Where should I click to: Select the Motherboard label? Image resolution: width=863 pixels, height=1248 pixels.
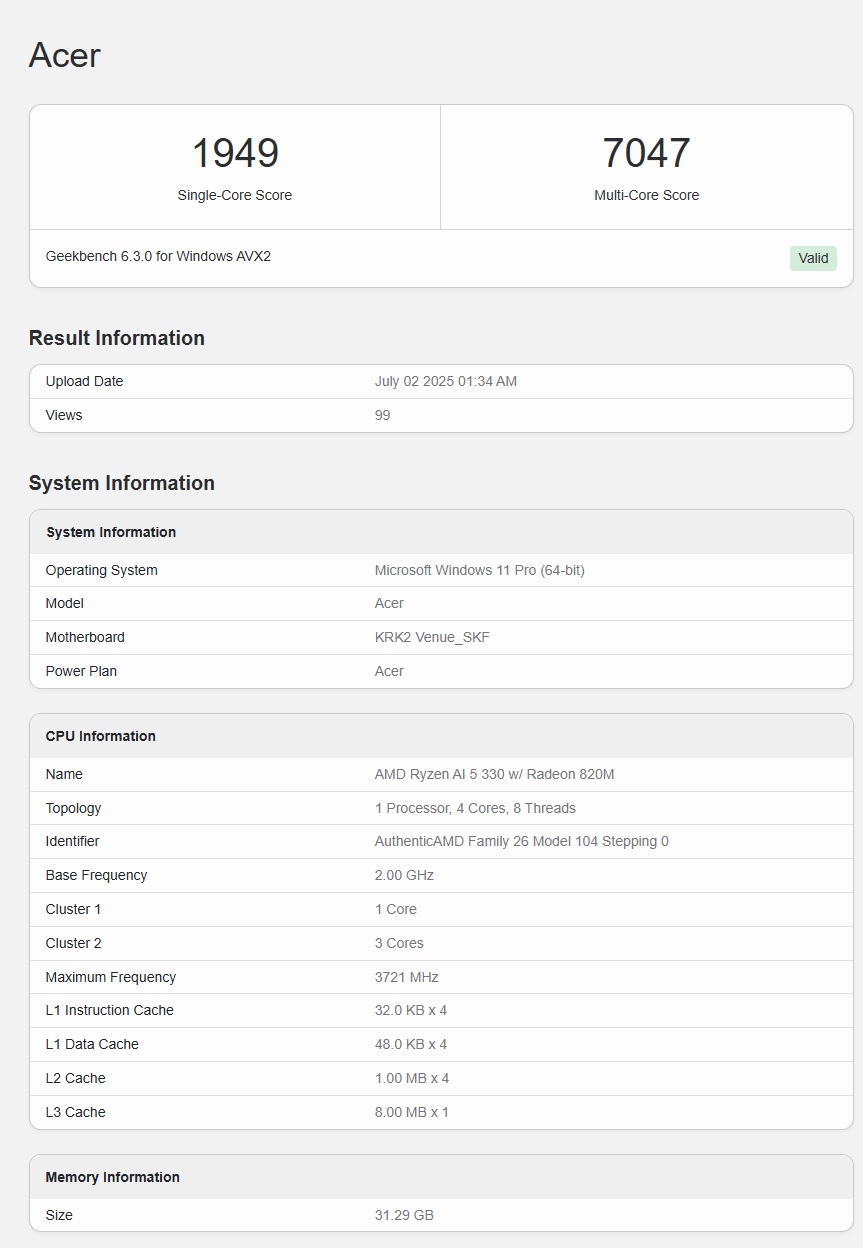pos(85,637)
